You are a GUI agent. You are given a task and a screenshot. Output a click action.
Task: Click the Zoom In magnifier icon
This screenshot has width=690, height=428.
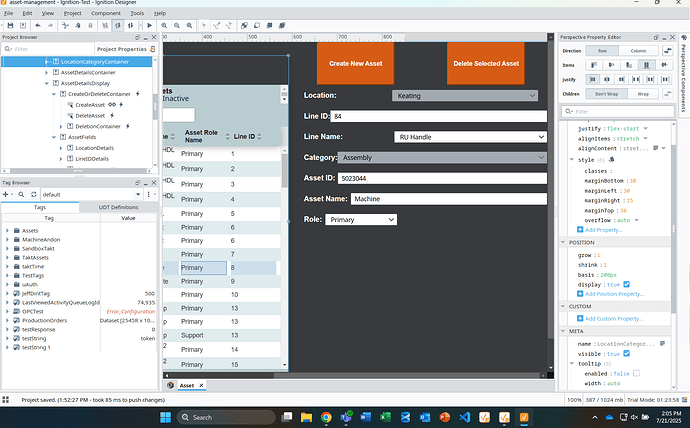164,26
